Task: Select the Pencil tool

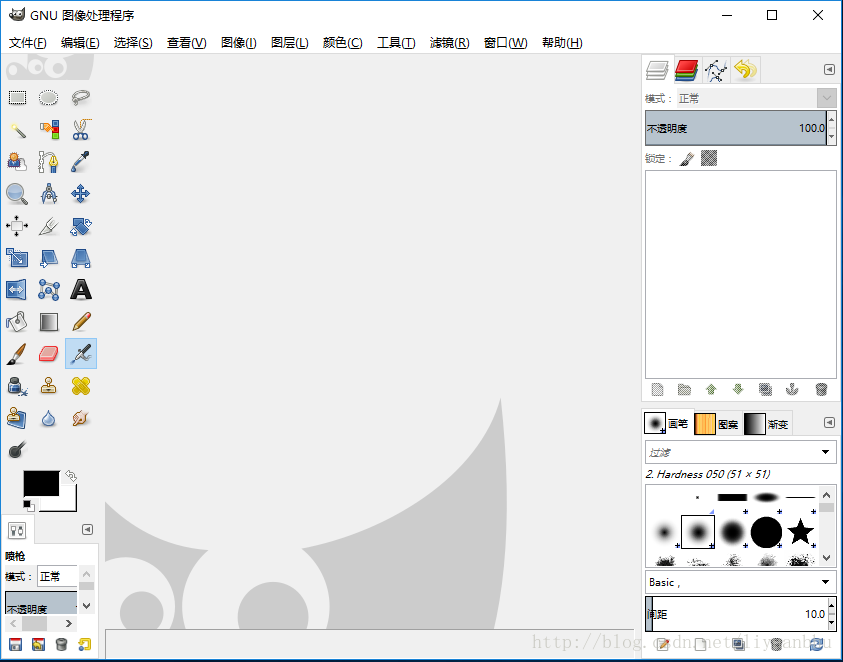Action: coord(81,322)
